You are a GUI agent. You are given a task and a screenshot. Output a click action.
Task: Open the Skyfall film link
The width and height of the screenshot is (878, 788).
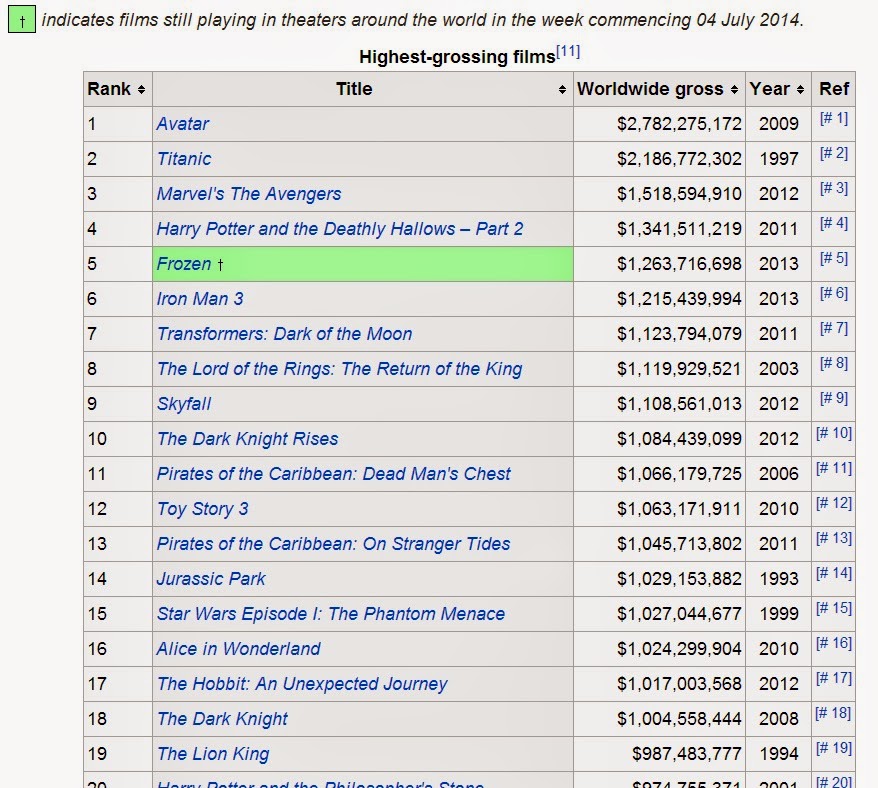pyautogui.click(x=184, y=404)
